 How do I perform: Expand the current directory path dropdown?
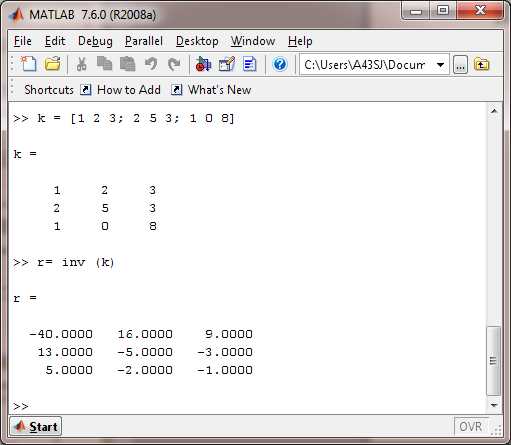coord(440,65)
